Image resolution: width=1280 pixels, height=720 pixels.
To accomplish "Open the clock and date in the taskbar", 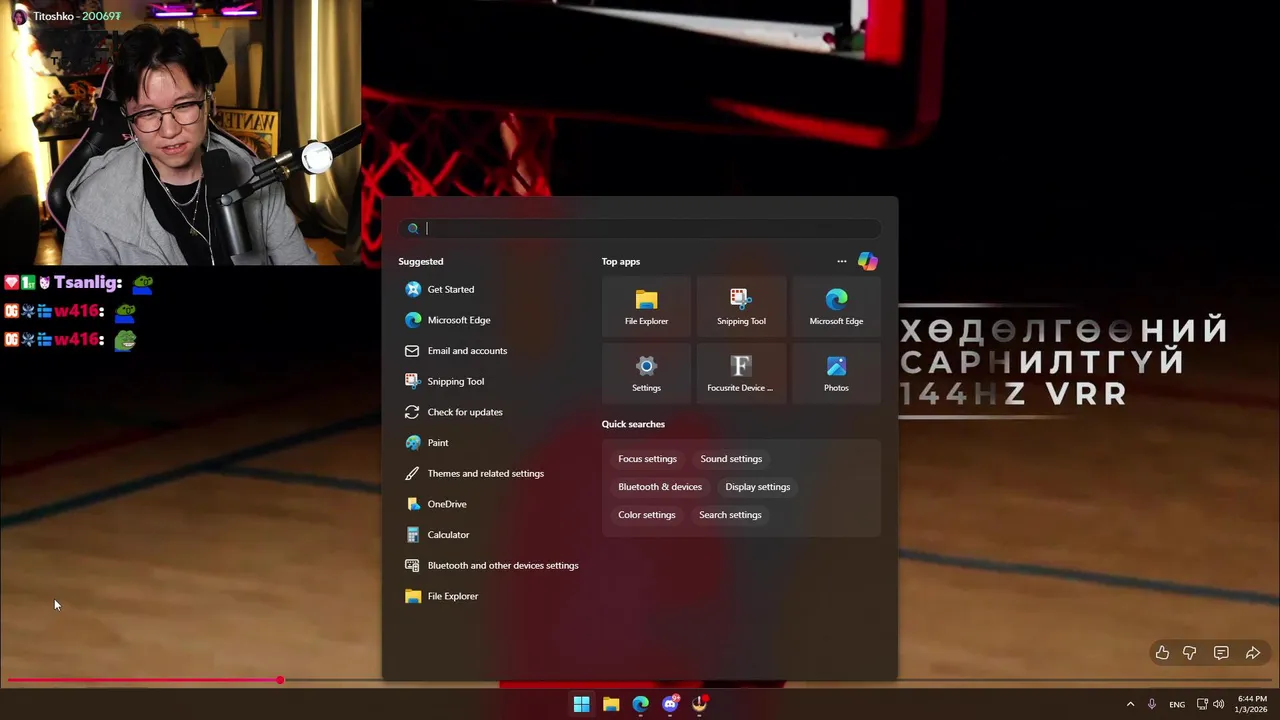I will pos(1252,704).
